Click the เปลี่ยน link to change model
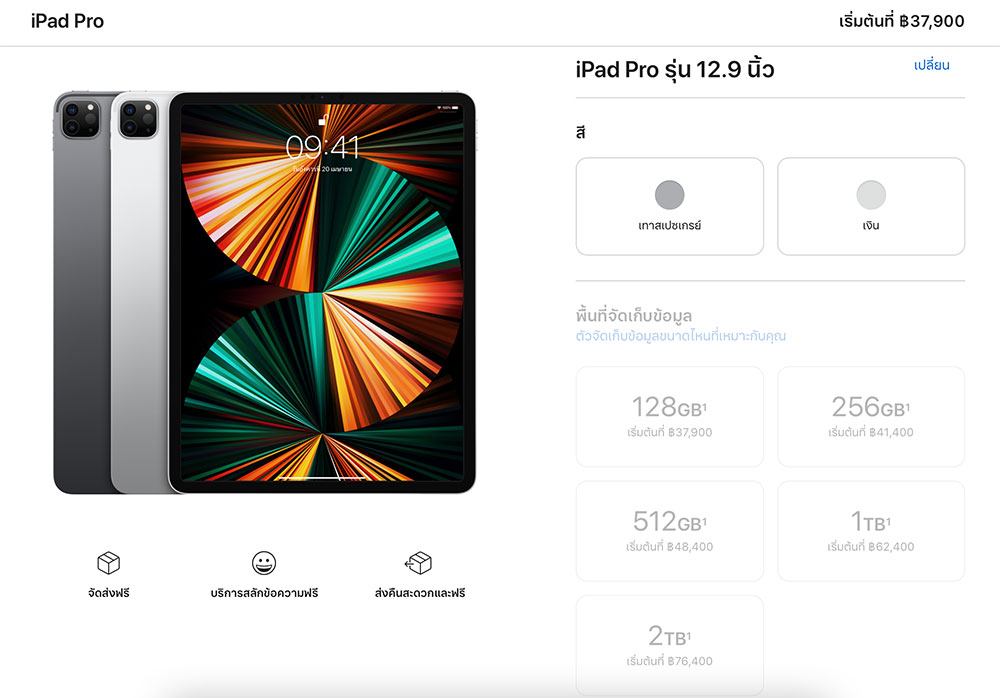The image size is (1000, 698). pos(931,65)
